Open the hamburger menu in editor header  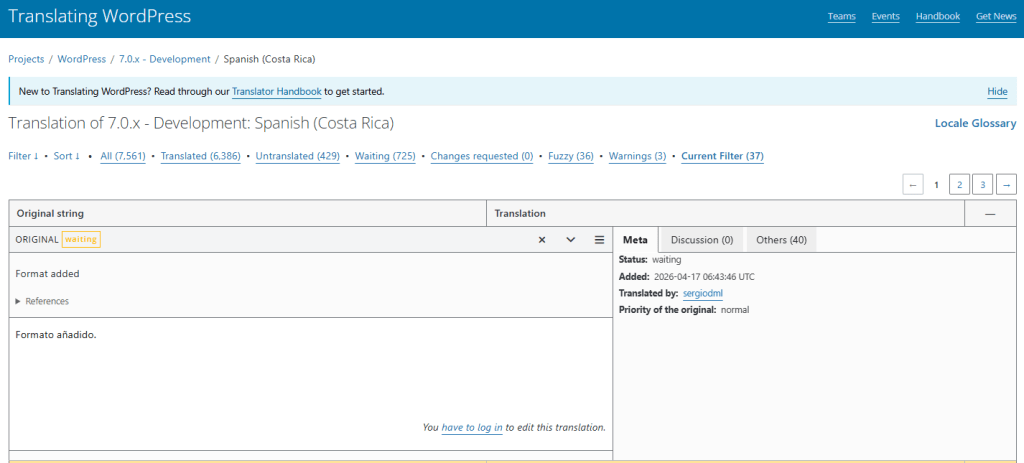point(599,240)
